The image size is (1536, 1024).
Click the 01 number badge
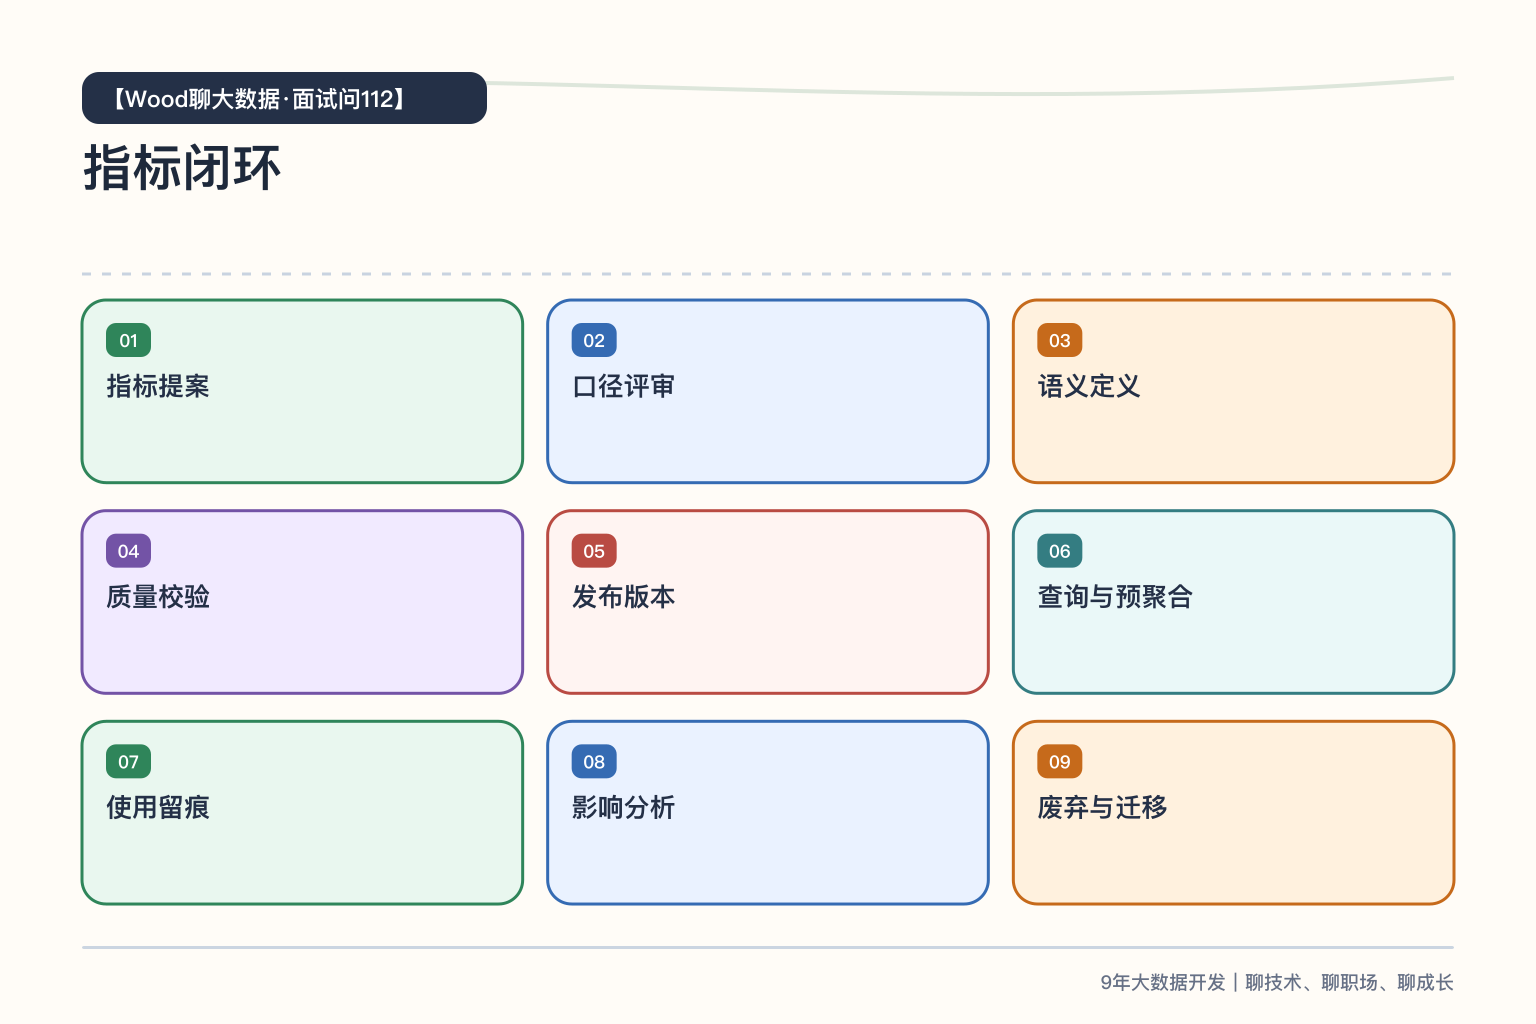[128, 340]
